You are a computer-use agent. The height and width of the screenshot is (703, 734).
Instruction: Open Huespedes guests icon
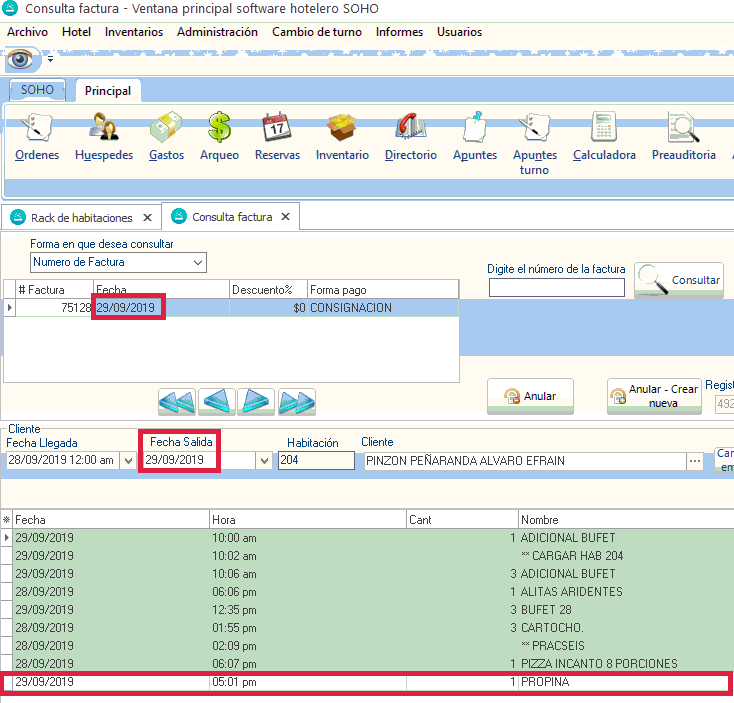[x=103, y=136]
